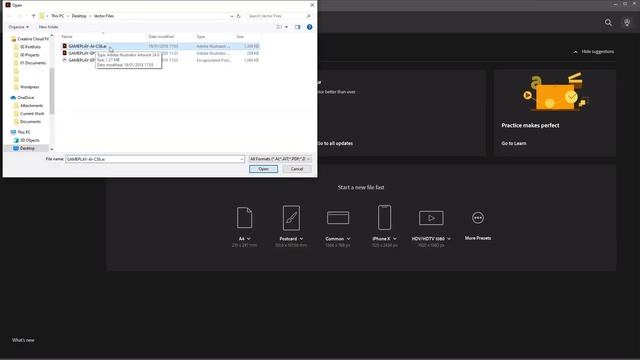
Task: Cancel the Open file dialog
Action: pyautogui.click(x=297, y=169)
